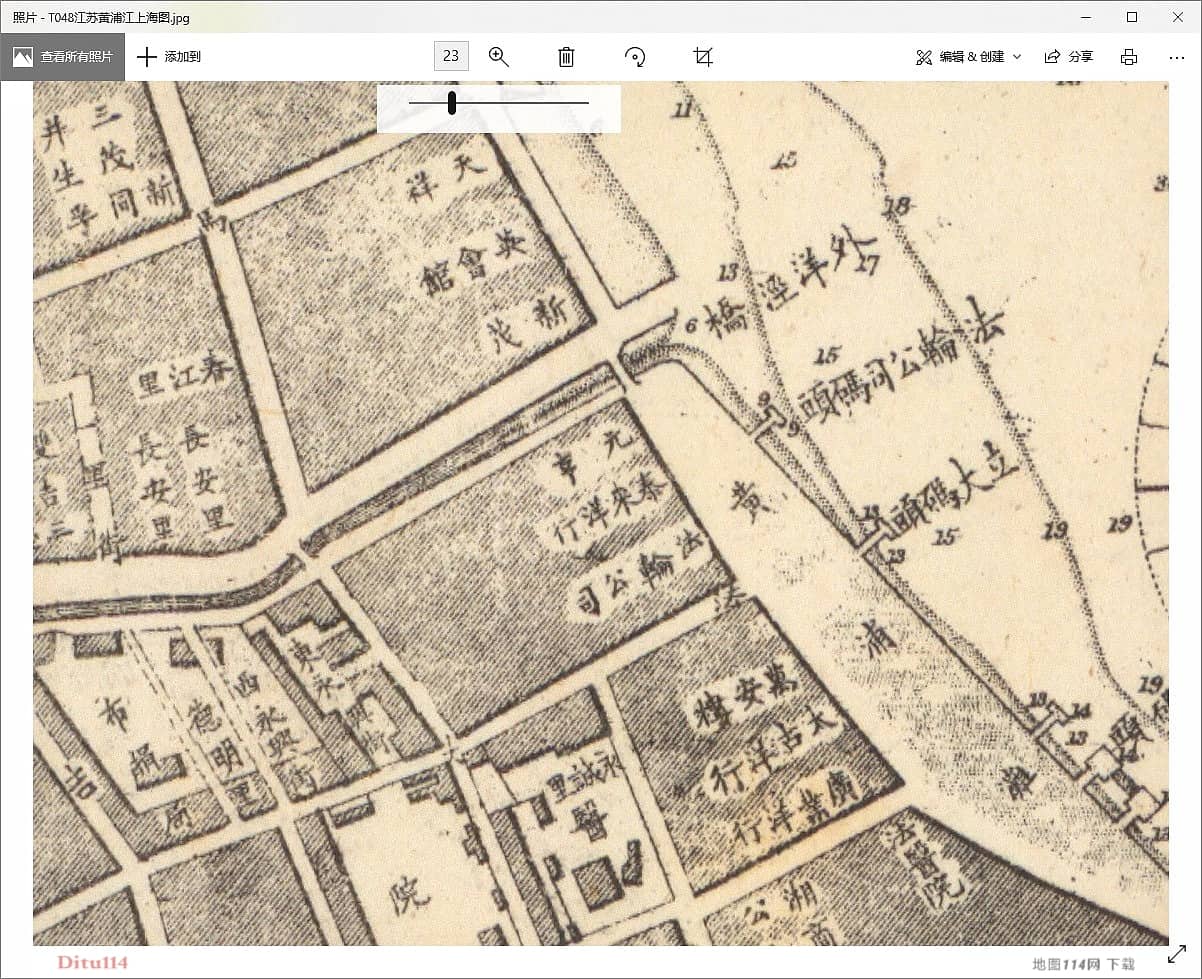Image resolution: width=1202 pixels, height=979 pixels.
Task: Rotate the image using the rotate icon
Action: tap(635, 57)
